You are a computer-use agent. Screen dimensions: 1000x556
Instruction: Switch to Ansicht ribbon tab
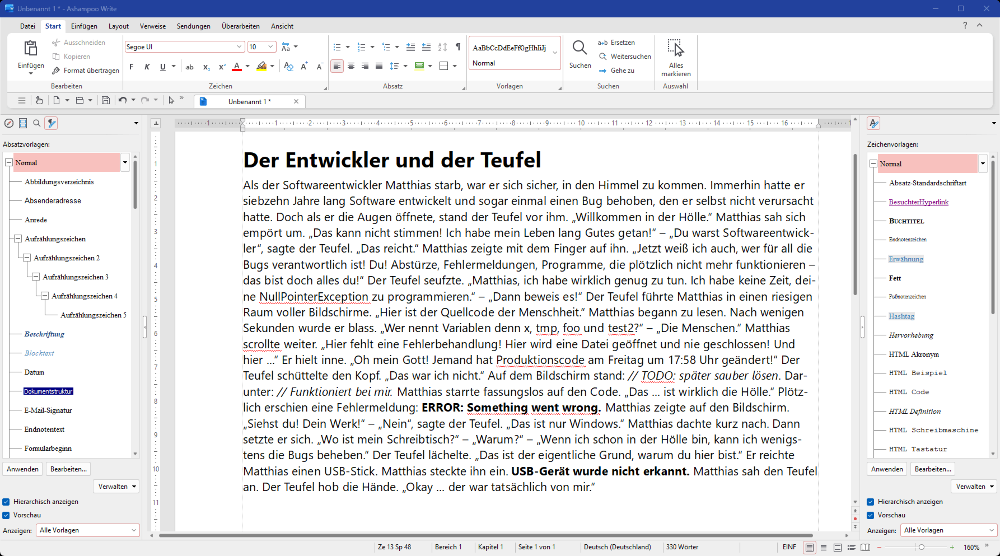(282, 26)
